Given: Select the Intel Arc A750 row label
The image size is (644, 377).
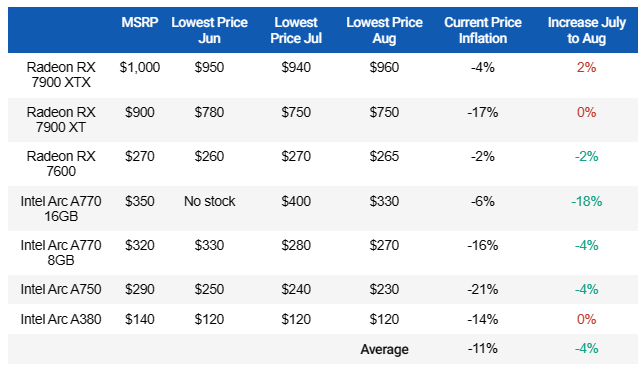Looking at the screenshot, I should (x=61, y=289).
